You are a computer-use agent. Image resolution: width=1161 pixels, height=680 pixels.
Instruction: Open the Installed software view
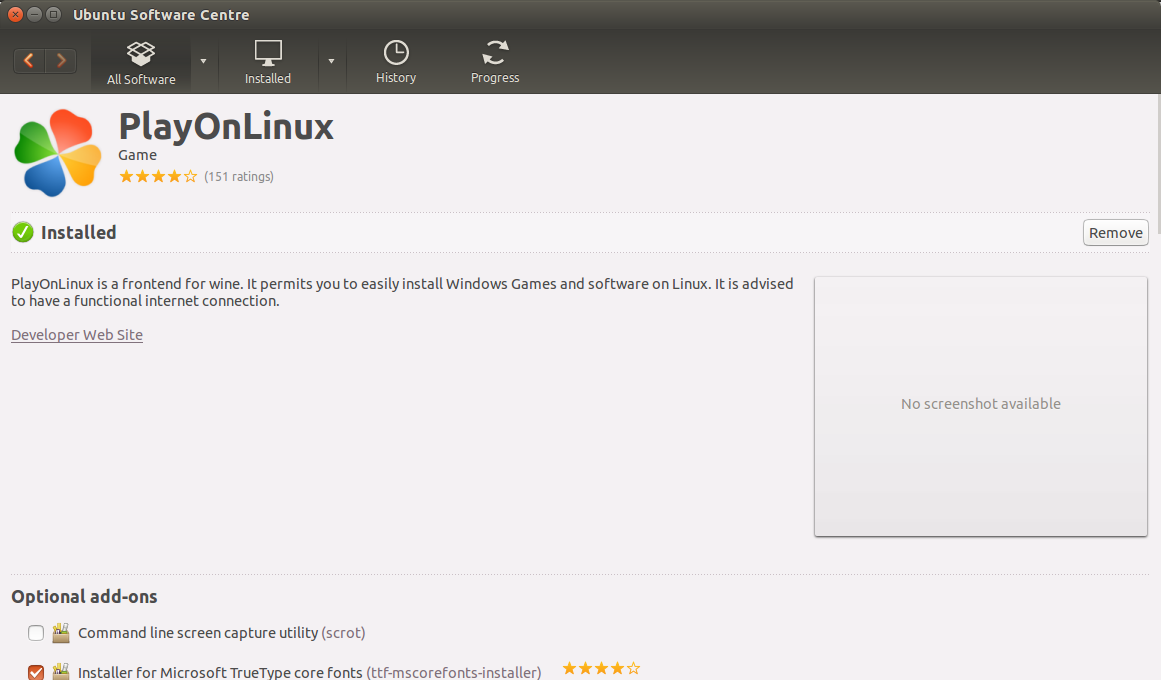pos(268,62)
